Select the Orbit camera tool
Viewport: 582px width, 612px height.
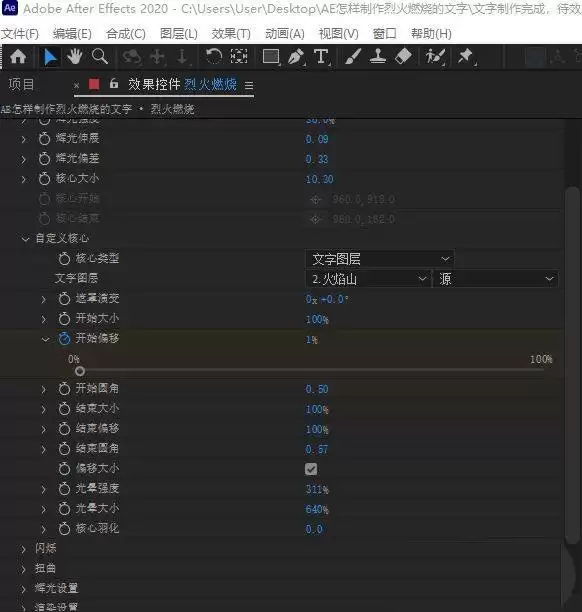[131, 57]
